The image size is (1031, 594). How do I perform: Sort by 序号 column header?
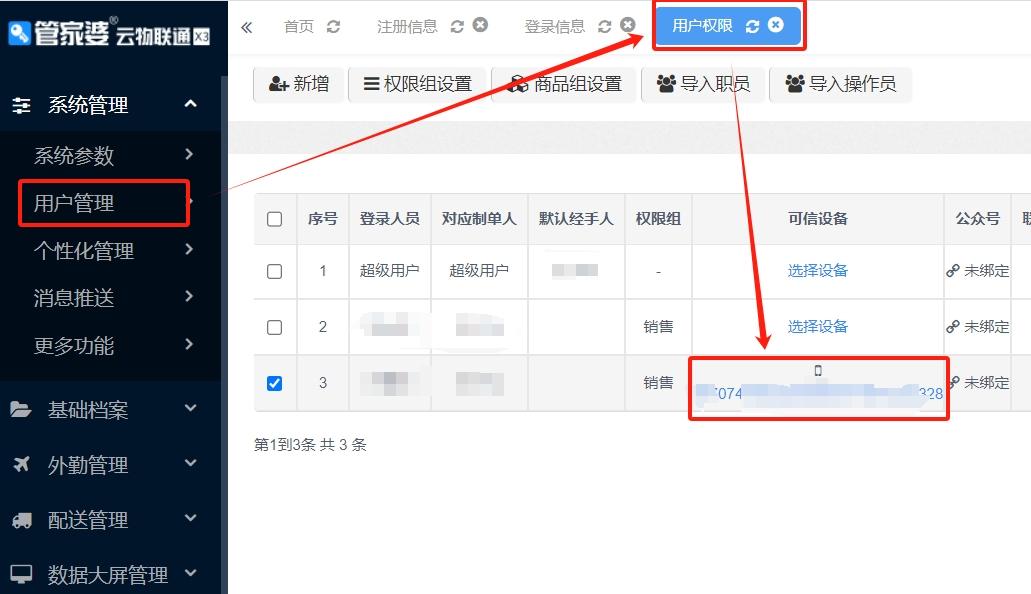pyautogui.click(x=323, y=218)
